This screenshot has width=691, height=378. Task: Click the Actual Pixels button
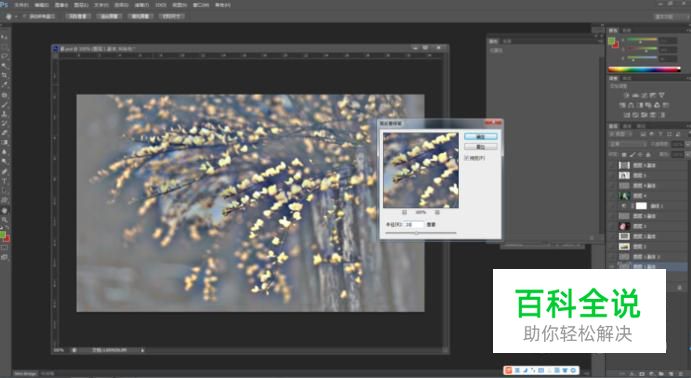78,16
